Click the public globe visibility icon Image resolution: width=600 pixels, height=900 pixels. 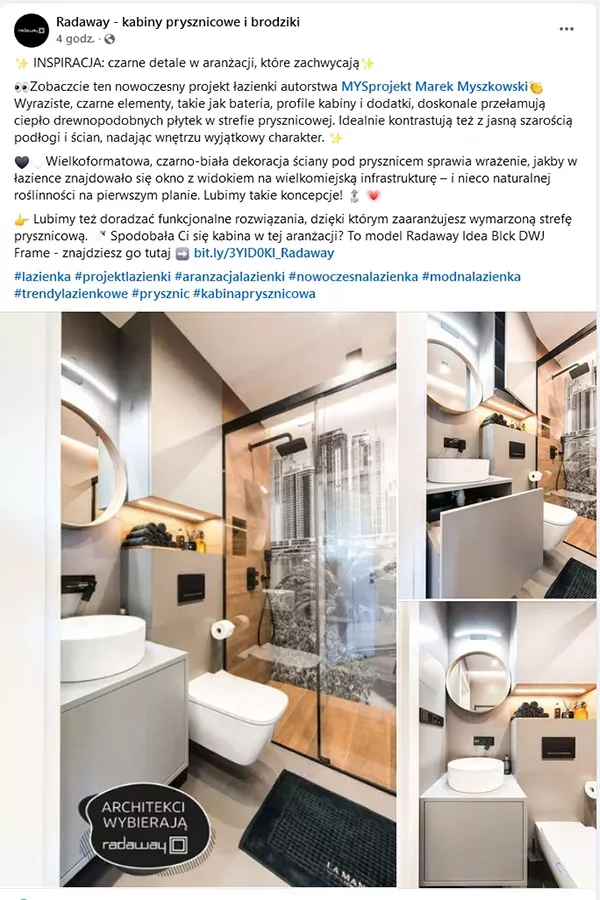[110, 39]
